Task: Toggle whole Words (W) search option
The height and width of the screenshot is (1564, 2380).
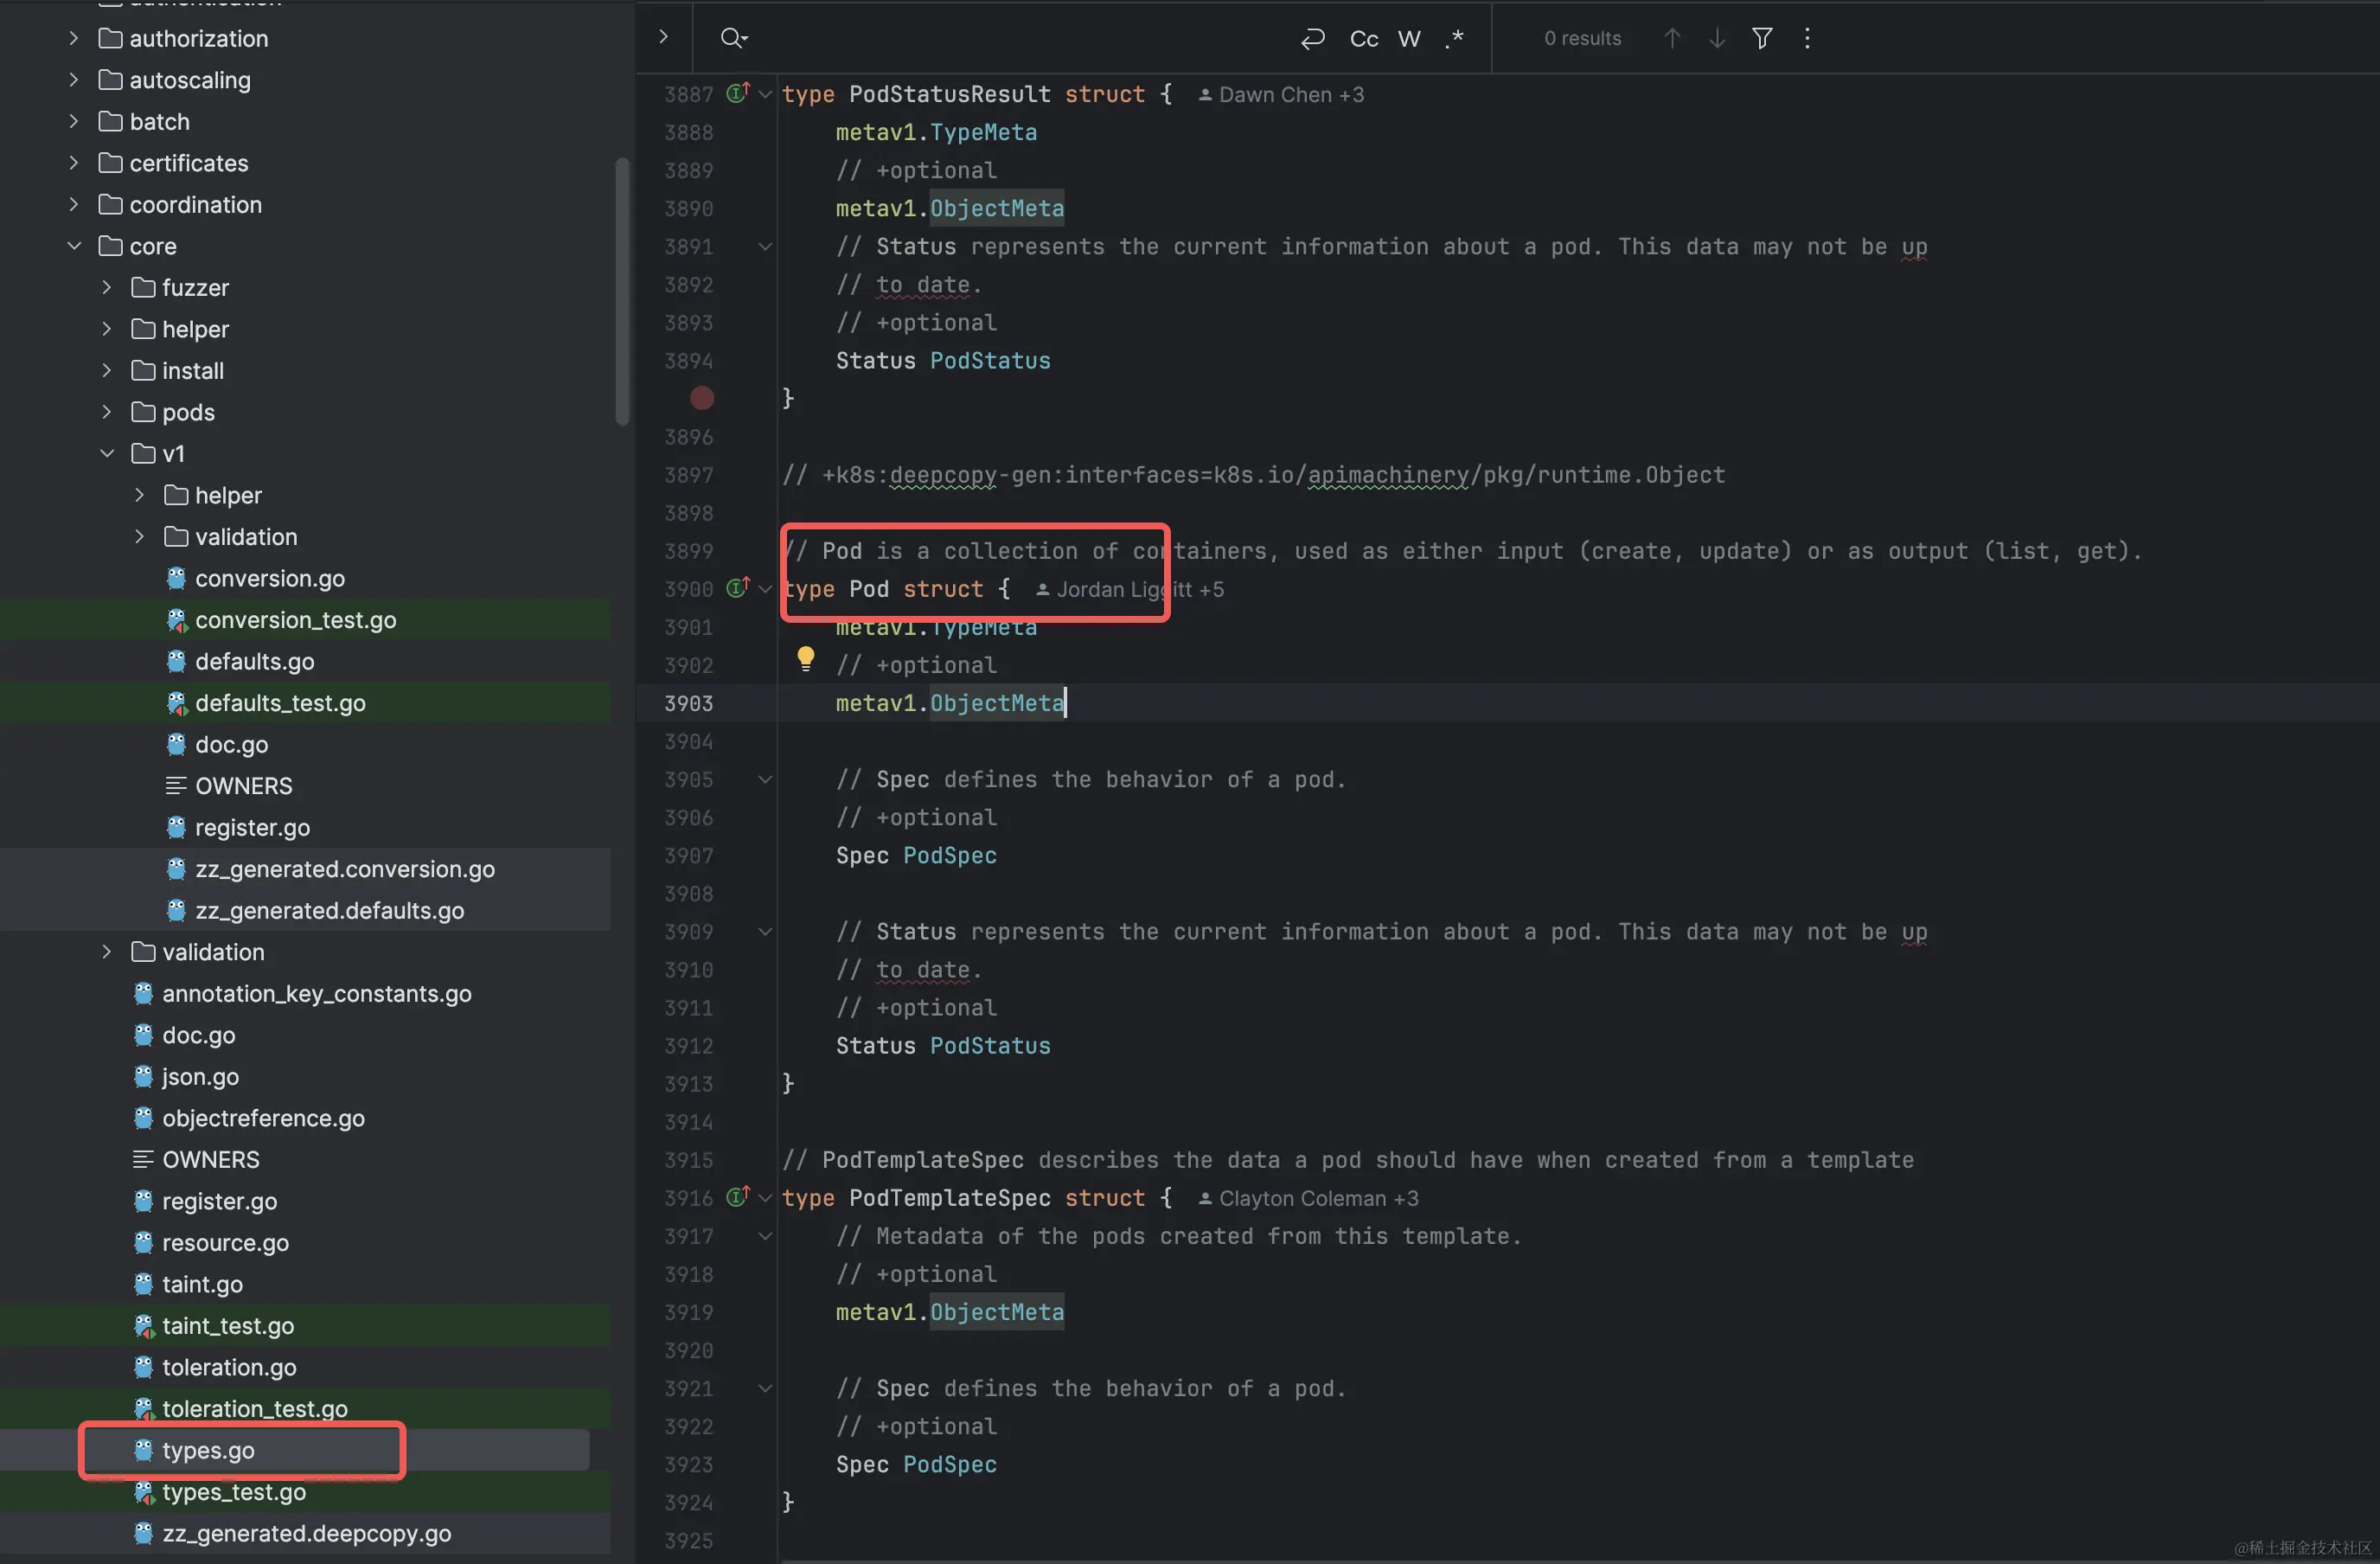Action: 1409,38
